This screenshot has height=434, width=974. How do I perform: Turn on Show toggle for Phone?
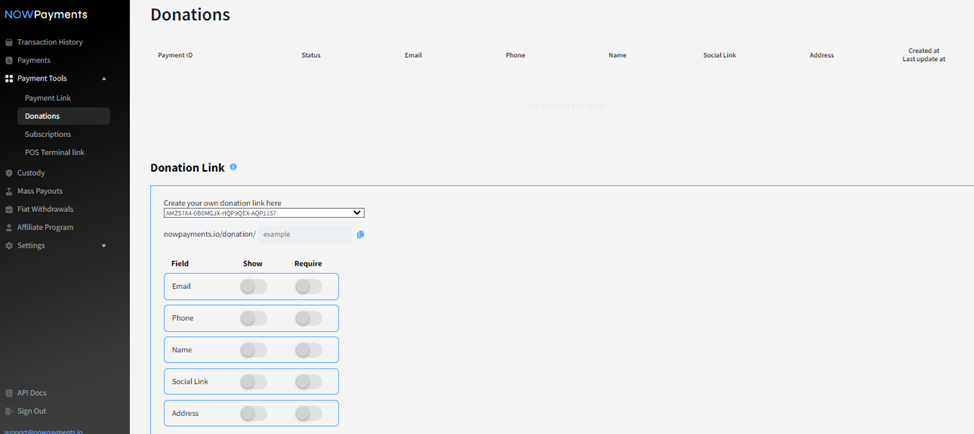click(253, 318)
